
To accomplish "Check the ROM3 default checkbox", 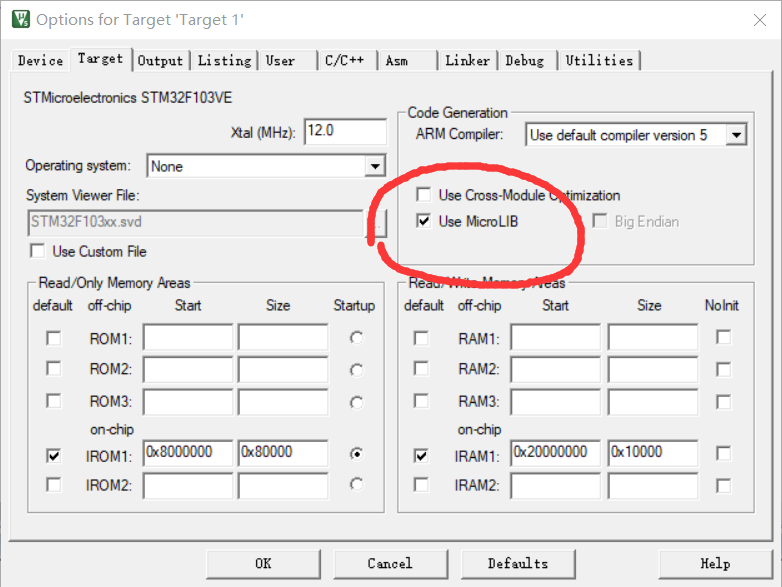I will pyautogui.click(x=53, y=401).
